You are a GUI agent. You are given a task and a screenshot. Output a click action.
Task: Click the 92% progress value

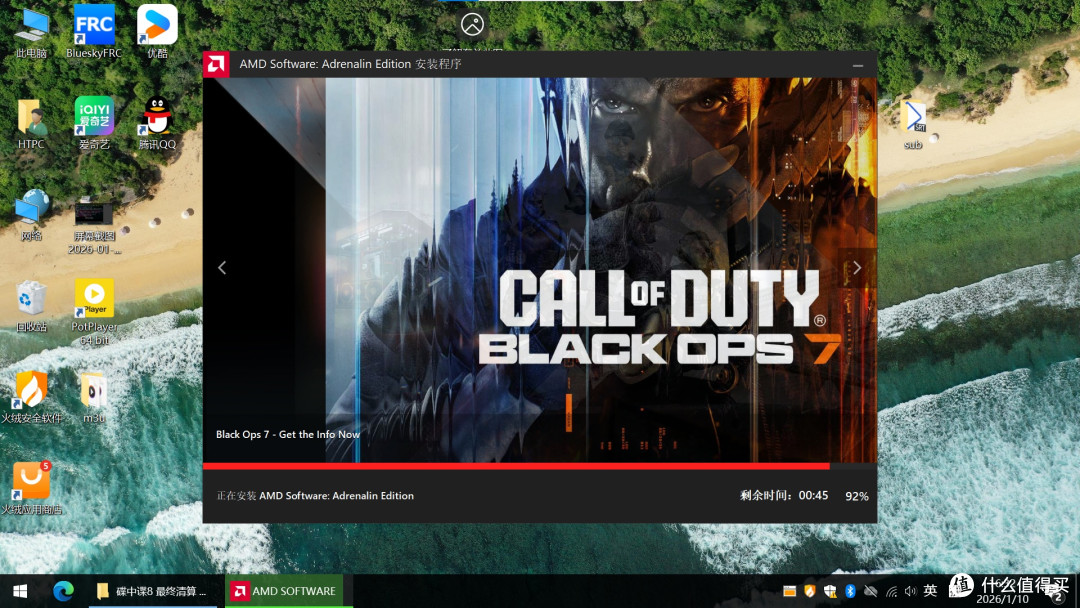point(857,496)
